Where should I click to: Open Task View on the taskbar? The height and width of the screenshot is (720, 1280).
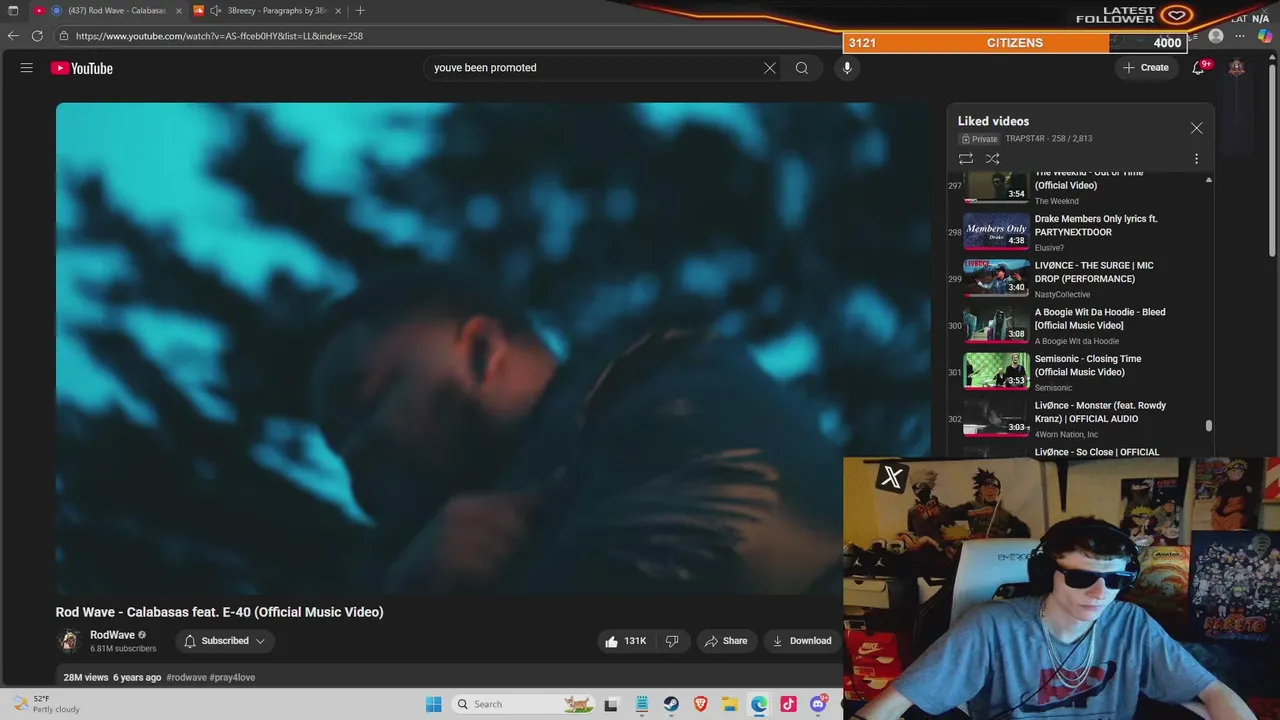(611, 704)
